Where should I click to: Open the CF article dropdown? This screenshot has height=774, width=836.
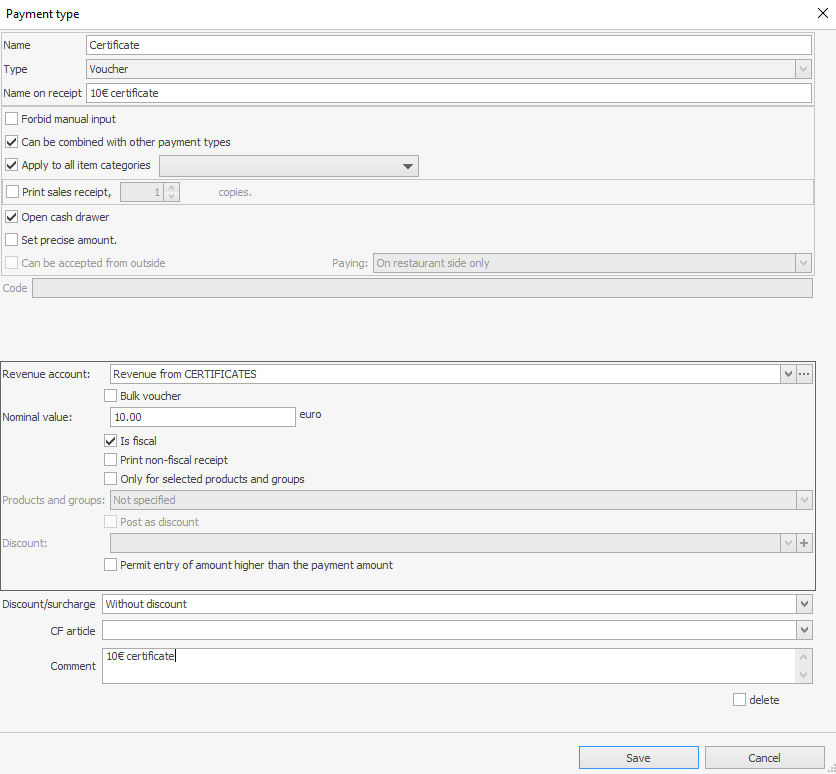(x=804, y=630)
